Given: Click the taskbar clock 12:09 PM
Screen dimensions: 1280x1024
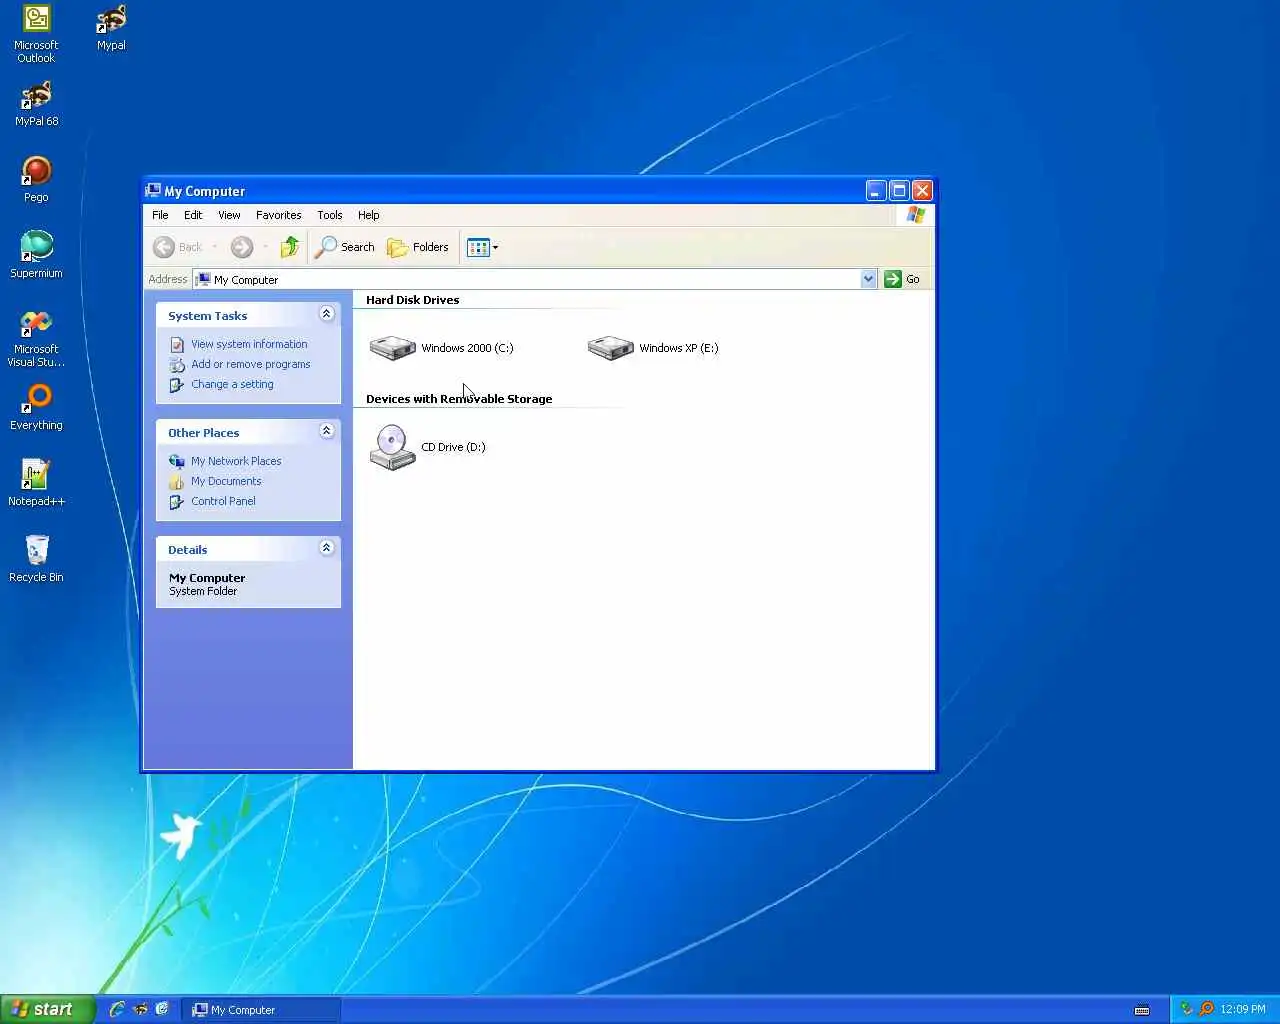Looking at the screenshot, I should (1243, 1009).
